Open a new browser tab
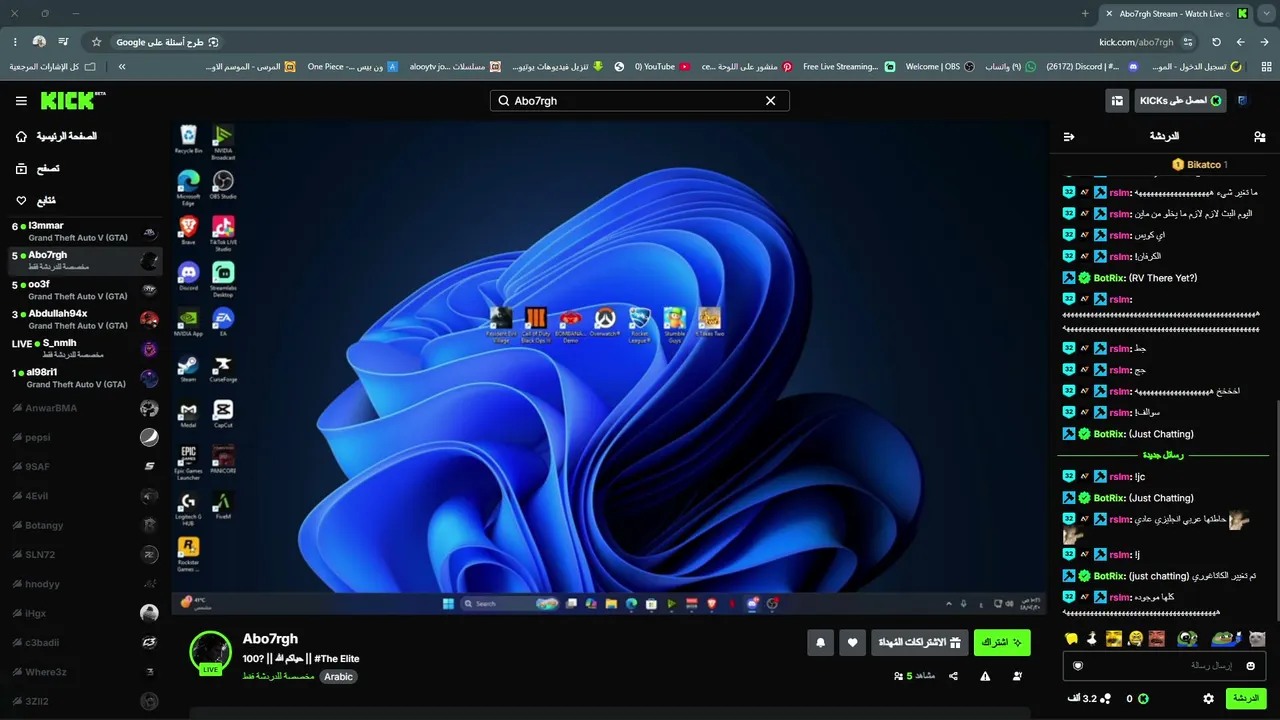Screen dimensions: 1280x720 click(1085, 13)
